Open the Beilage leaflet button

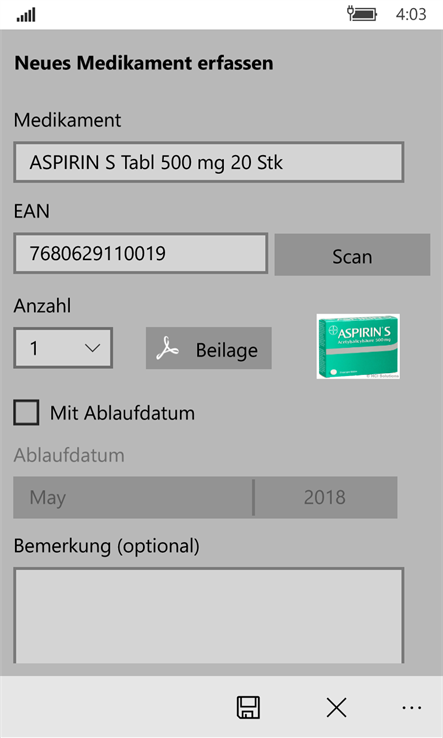(209, 348)
